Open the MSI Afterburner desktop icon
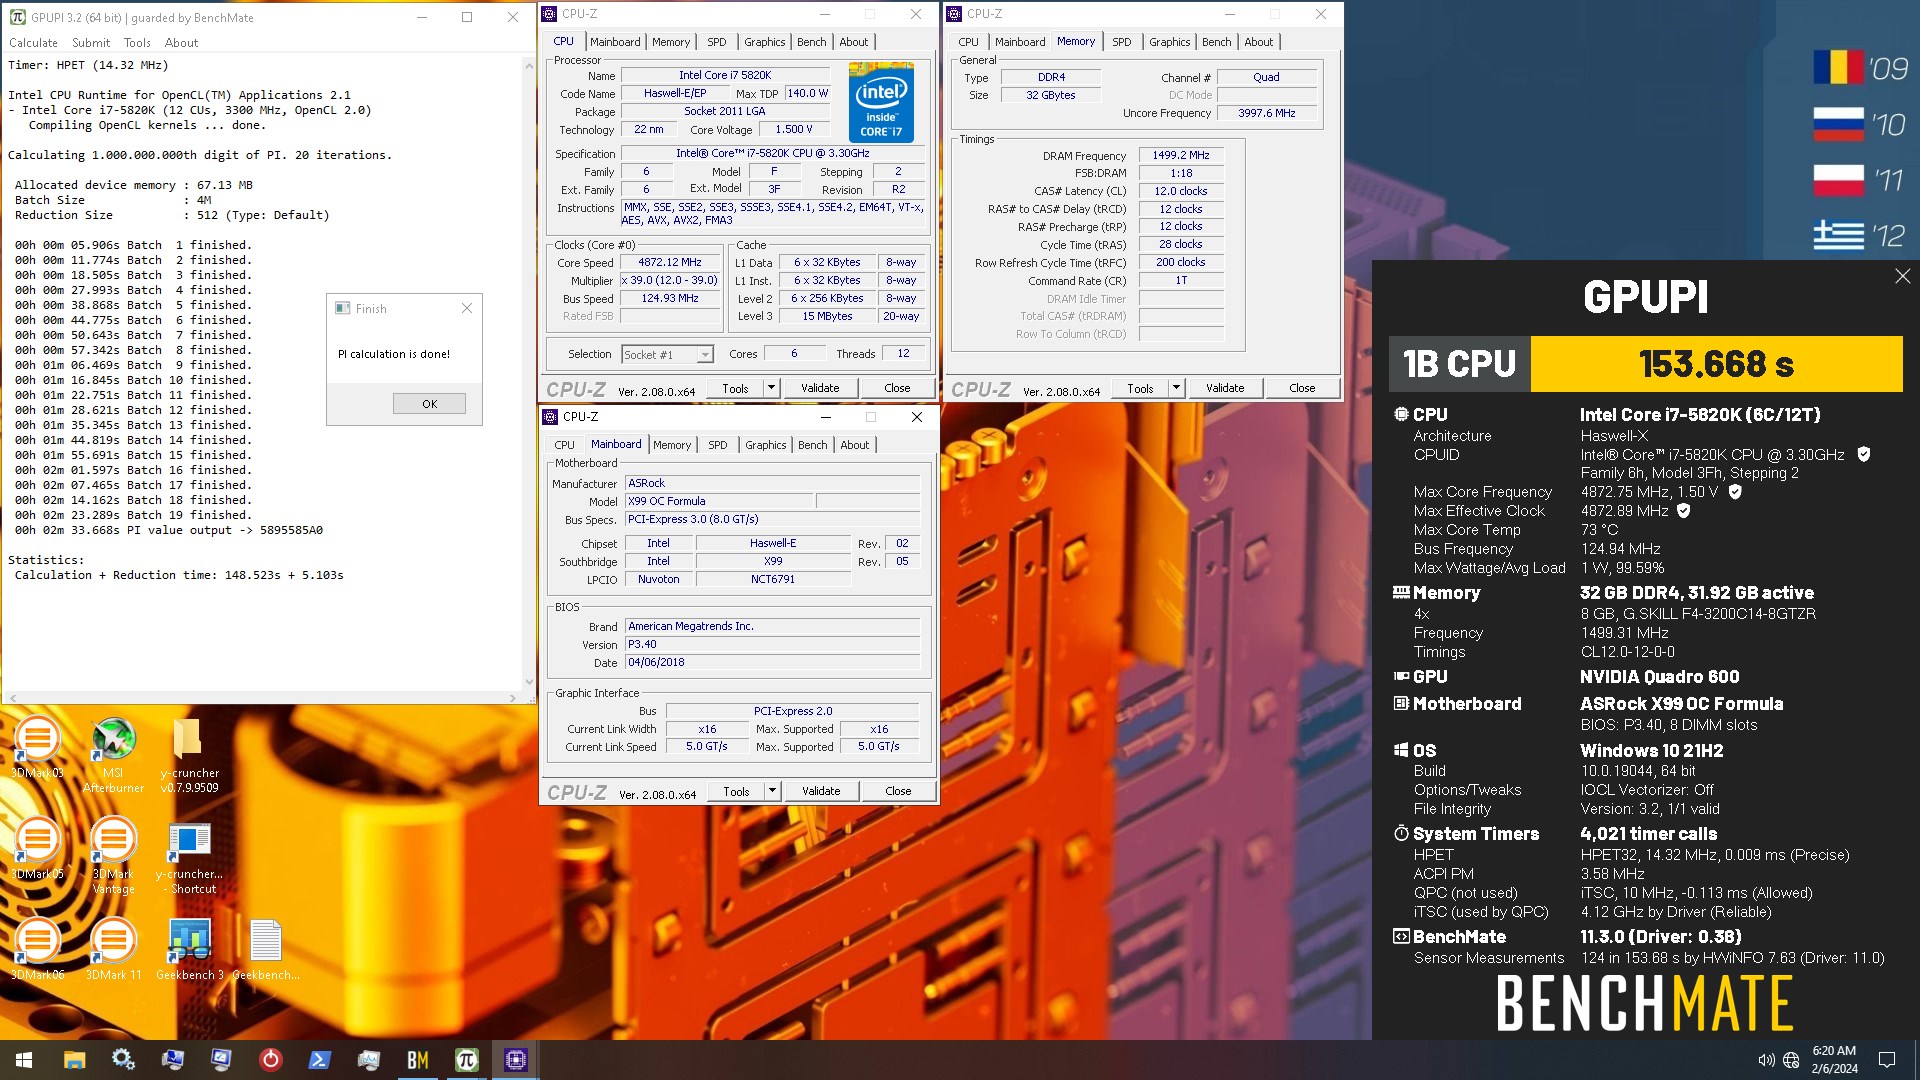The image size is (1920, 1080). 113,755
